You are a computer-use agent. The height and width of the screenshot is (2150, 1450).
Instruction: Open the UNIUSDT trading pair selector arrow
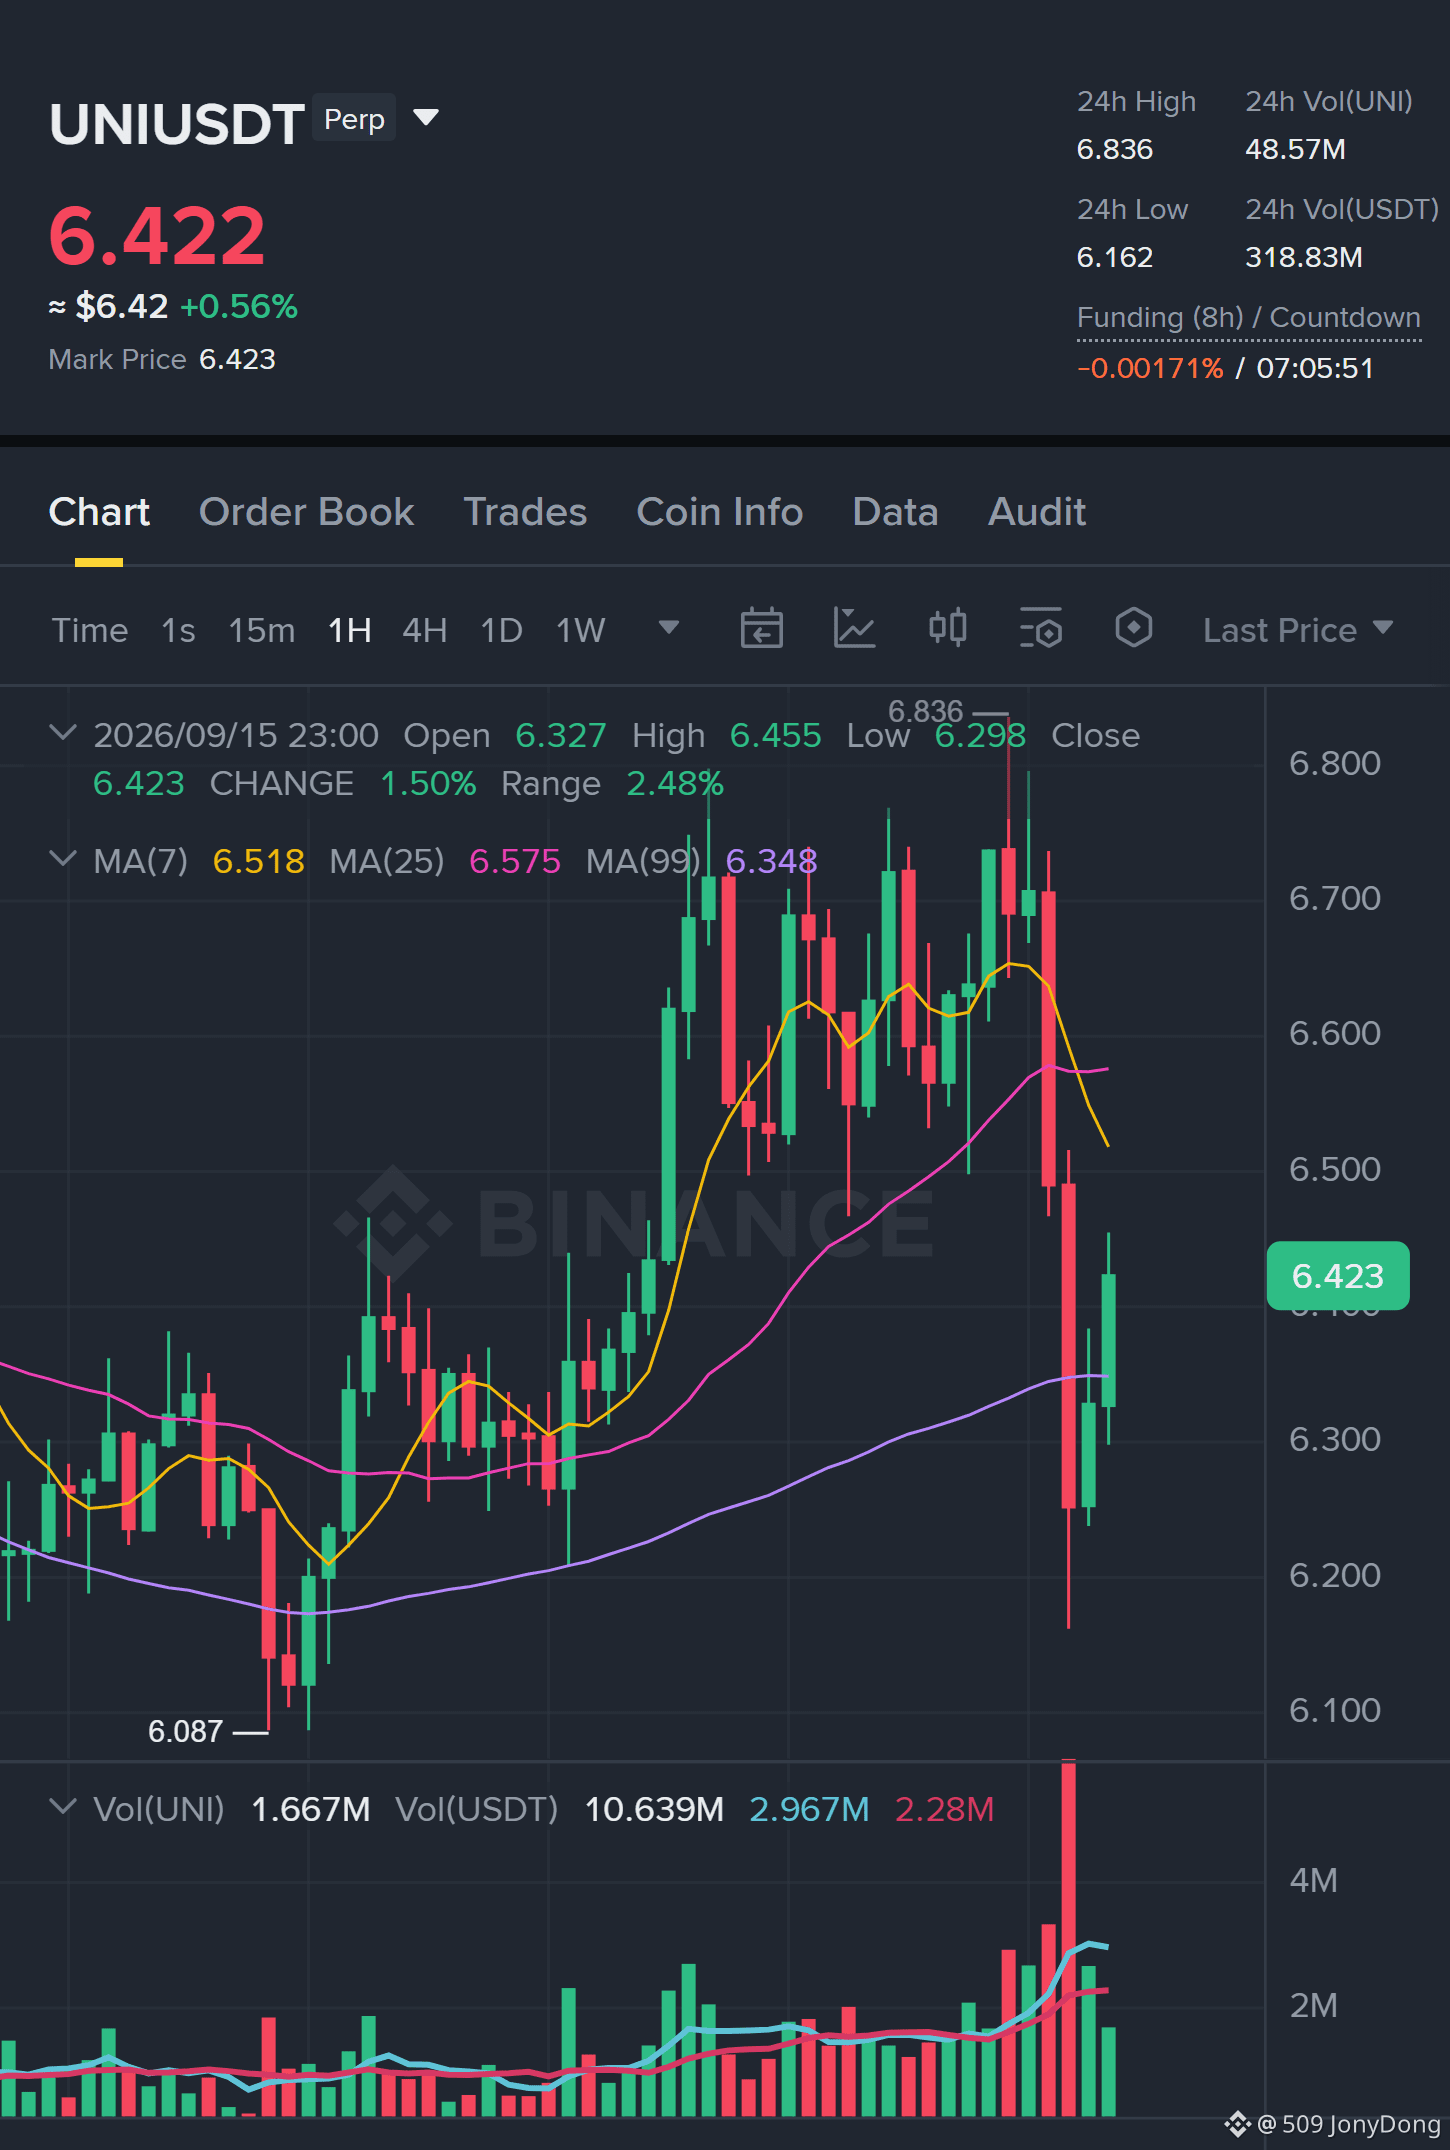tap(426, 118)
